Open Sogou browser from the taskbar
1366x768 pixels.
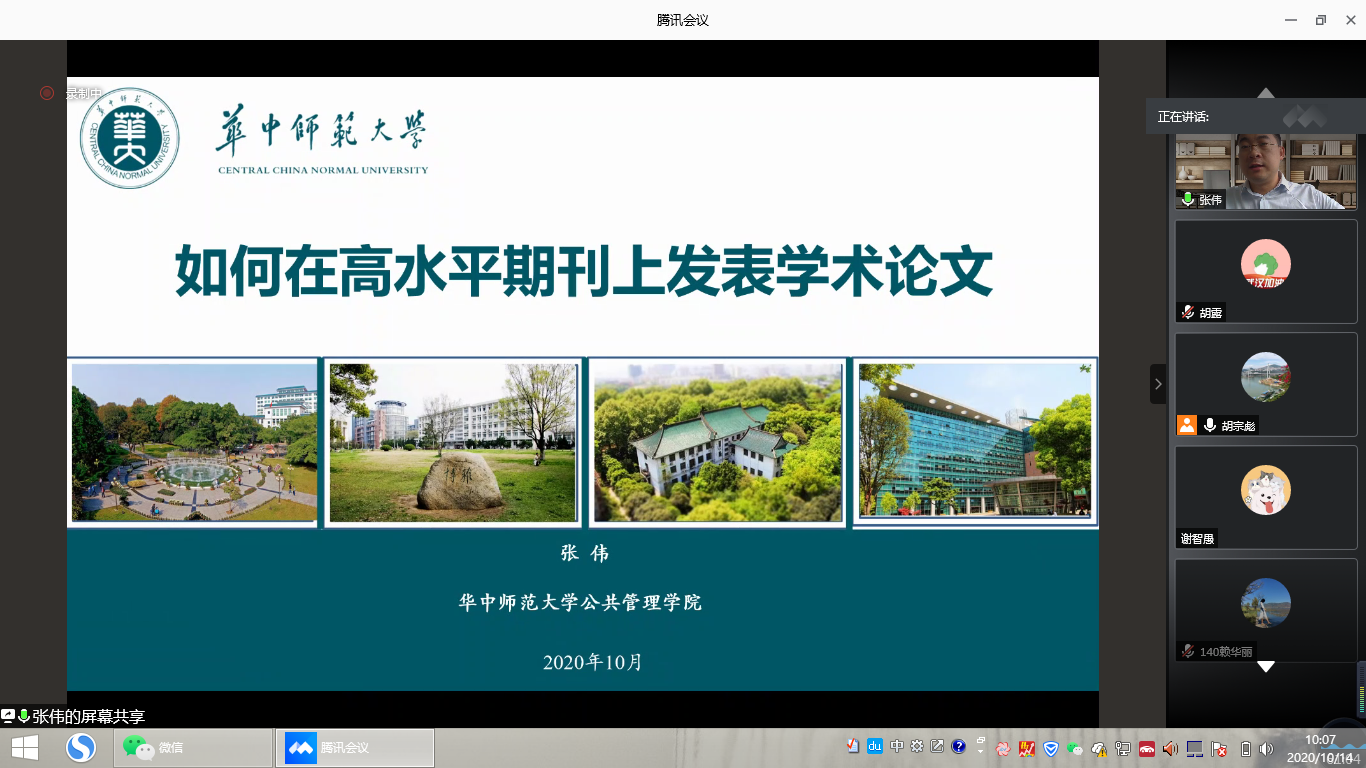pyautogui.click(x=81, y=748)
